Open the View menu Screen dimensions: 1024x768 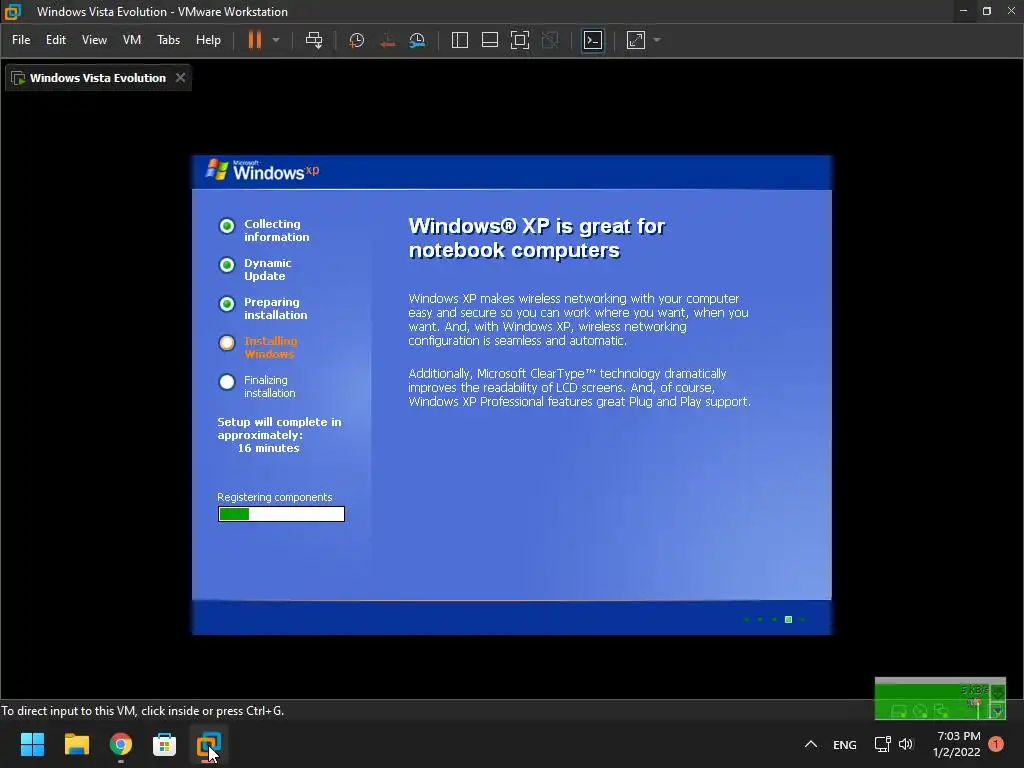coord(94,40)
